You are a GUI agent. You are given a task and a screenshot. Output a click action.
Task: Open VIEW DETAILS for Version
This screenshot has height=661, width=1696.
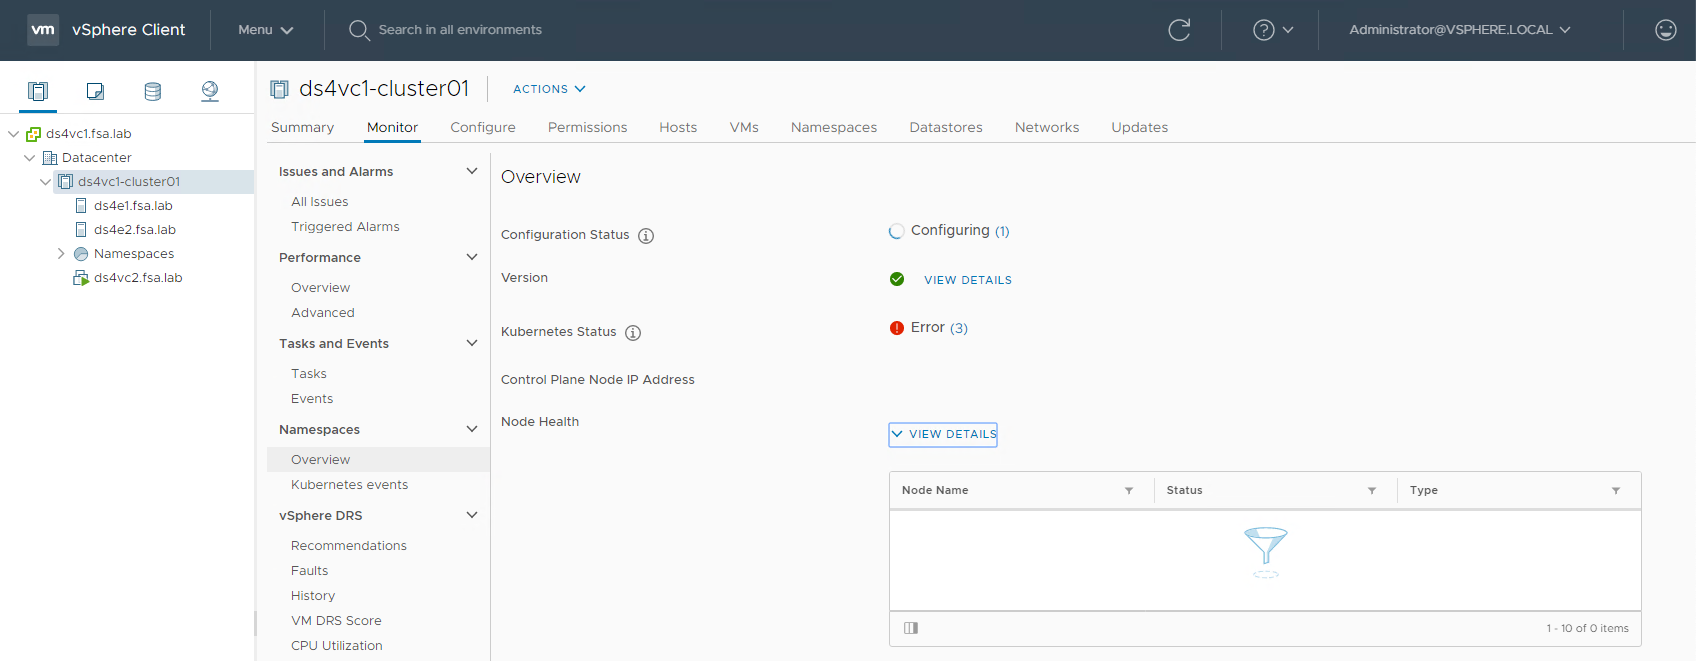[968, 280]
